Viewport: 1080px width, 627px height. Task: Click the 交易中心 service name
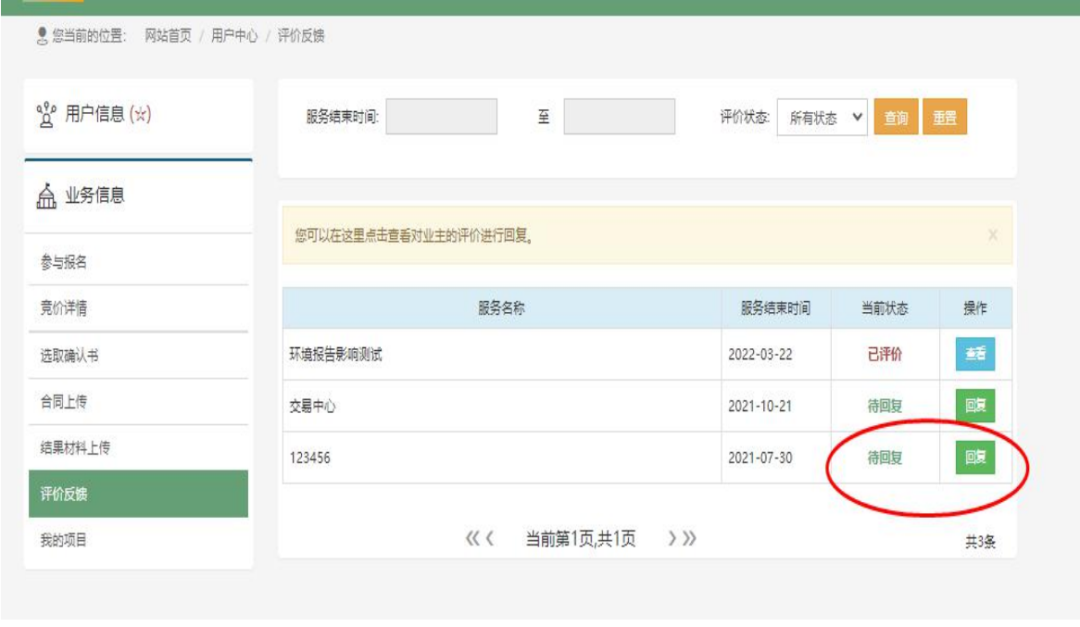click(313, 406)
